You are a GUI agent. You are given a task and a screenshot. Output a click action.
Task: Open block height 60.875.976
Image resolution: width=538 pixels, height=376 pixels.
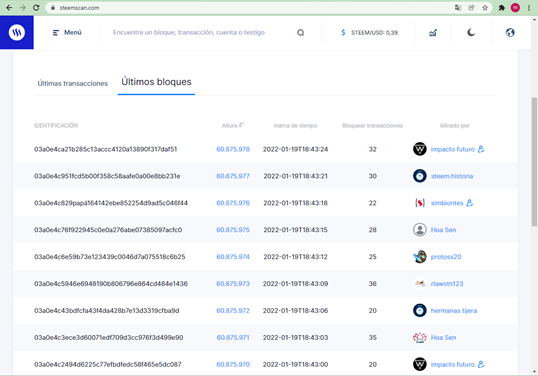tap(233, 203)
